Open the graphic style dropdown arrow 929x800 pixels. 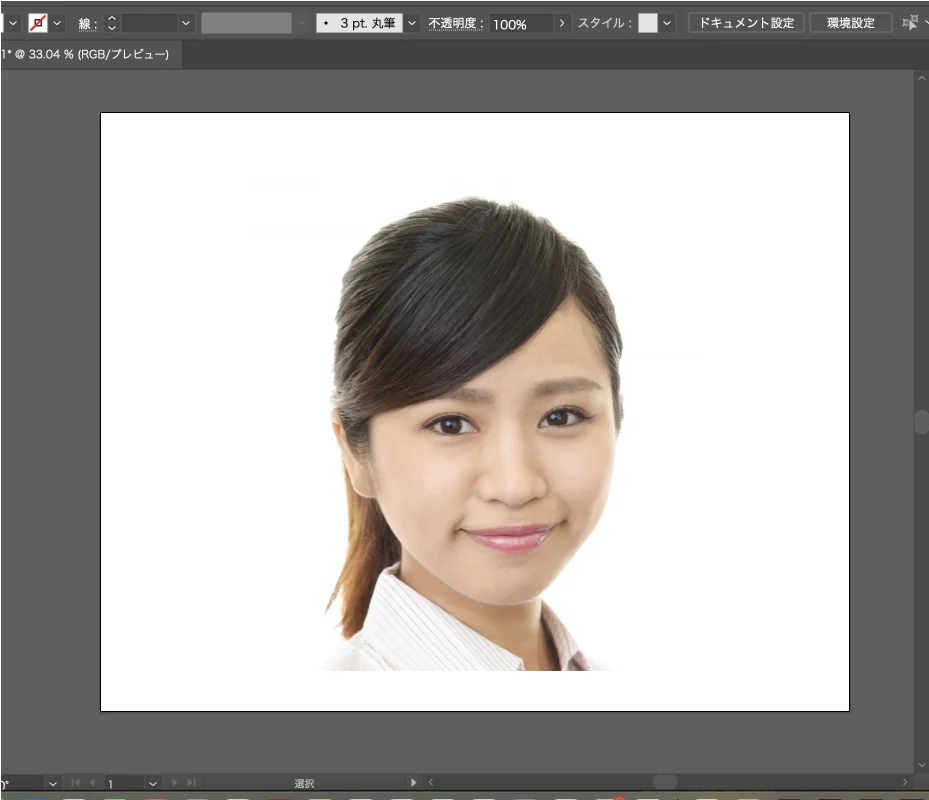[x=667, y=23]
